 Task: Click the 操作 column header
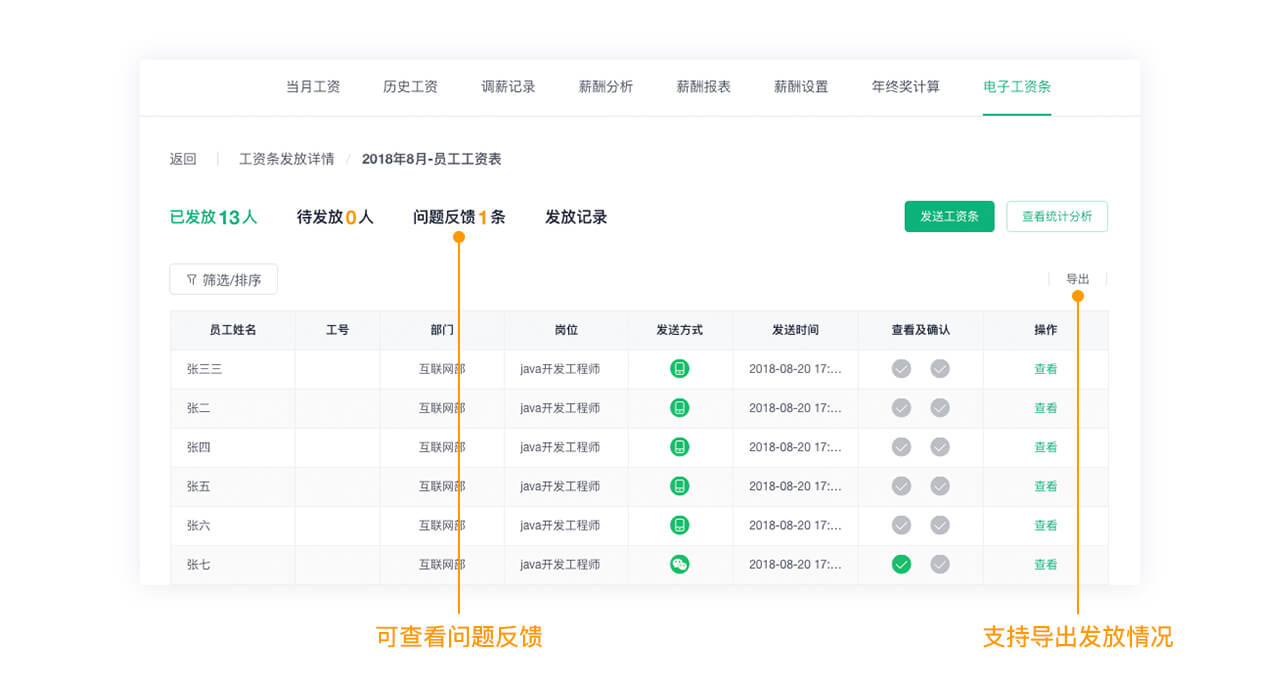[1046, 330]
